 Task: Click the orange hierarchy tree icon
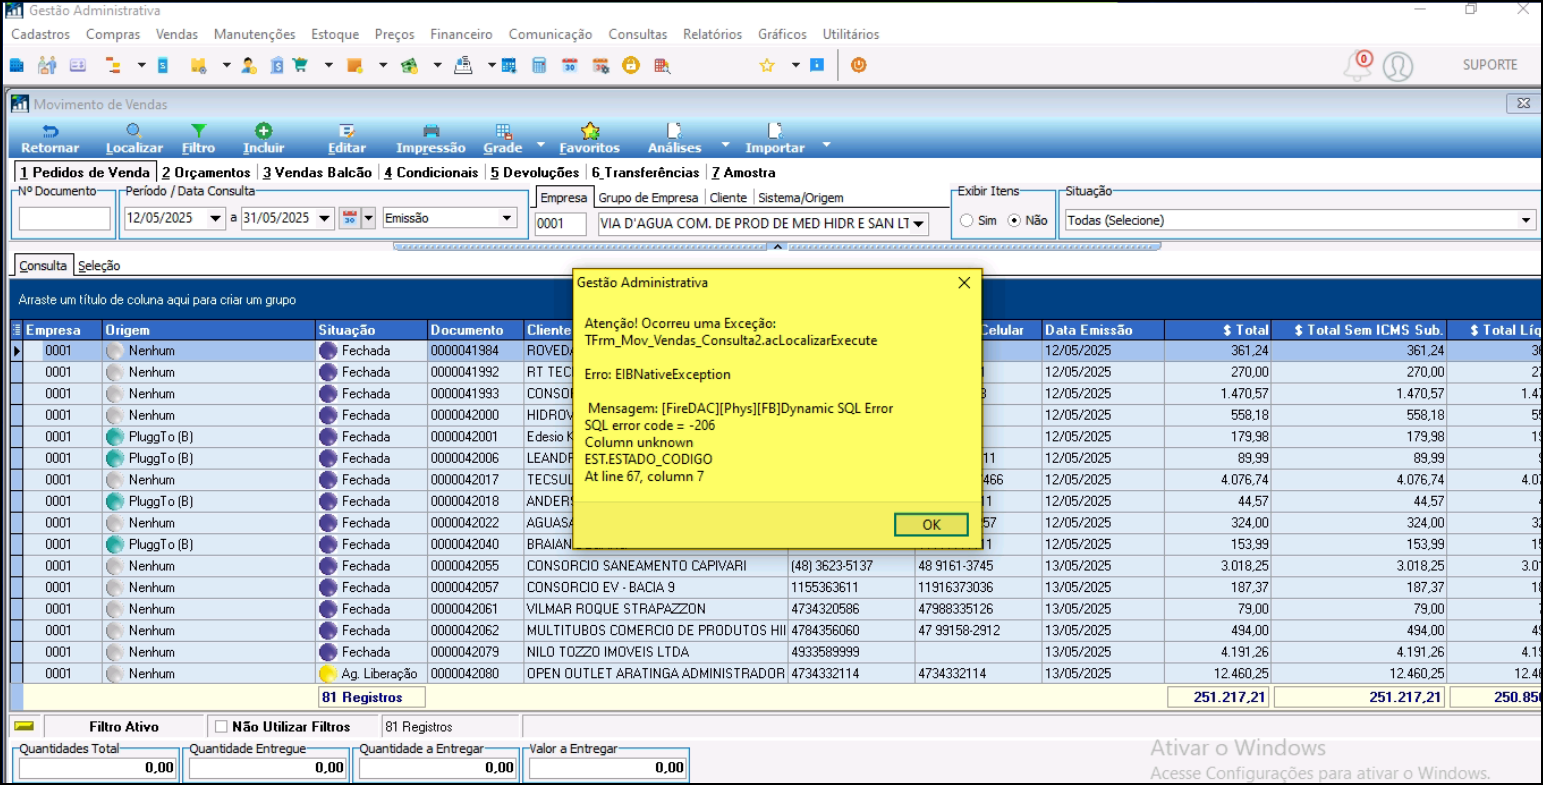[113, 65]
